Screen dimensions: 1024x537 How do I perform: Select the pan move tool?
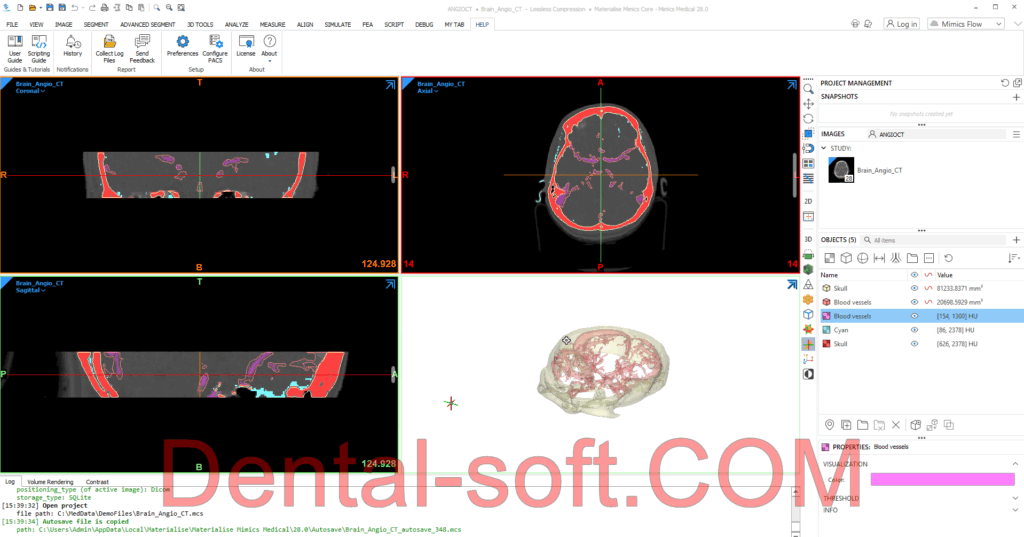pos(808,104)
